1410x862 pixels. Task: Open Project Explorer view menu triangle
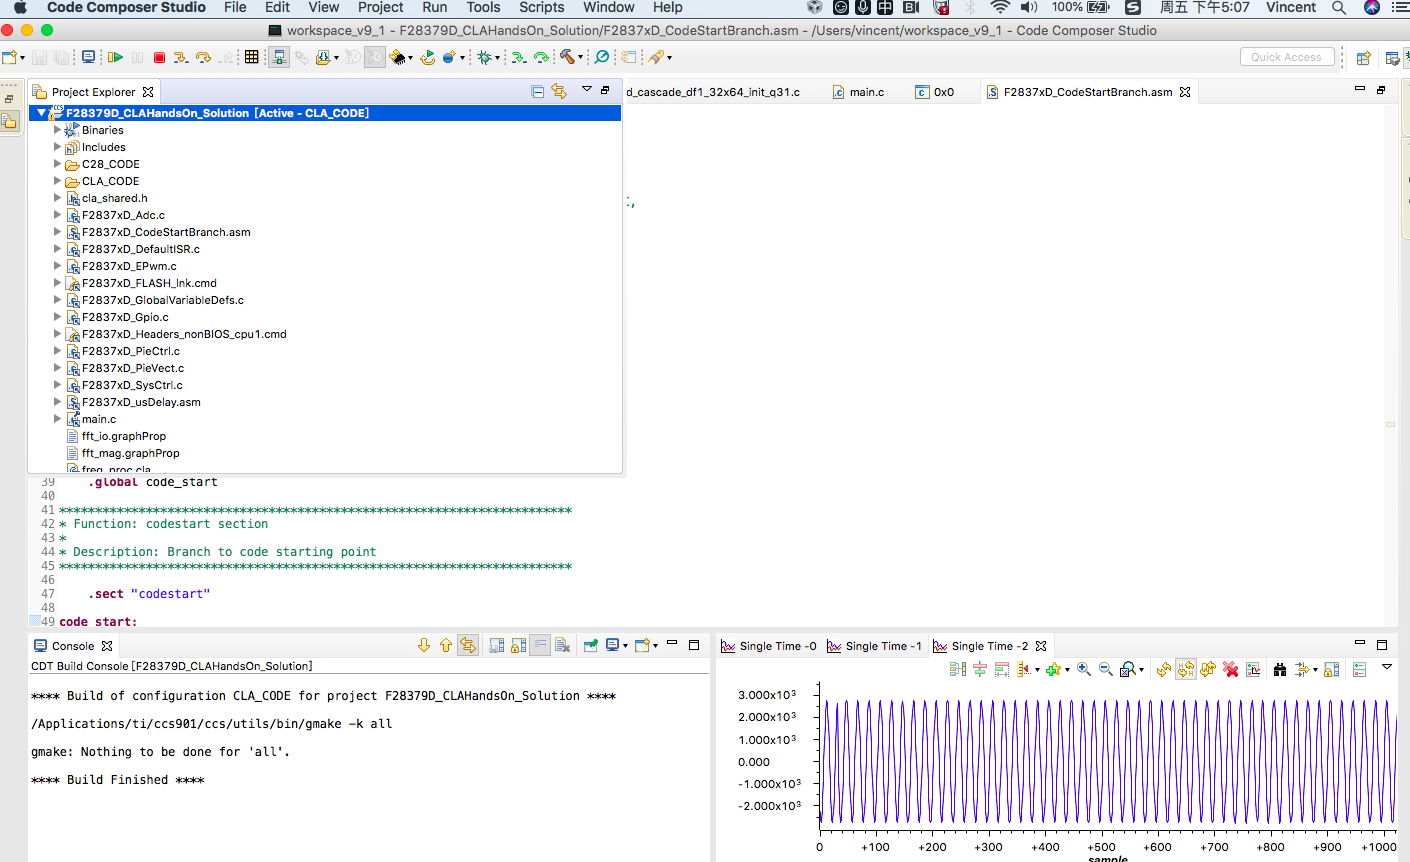[x=587, y=90]
